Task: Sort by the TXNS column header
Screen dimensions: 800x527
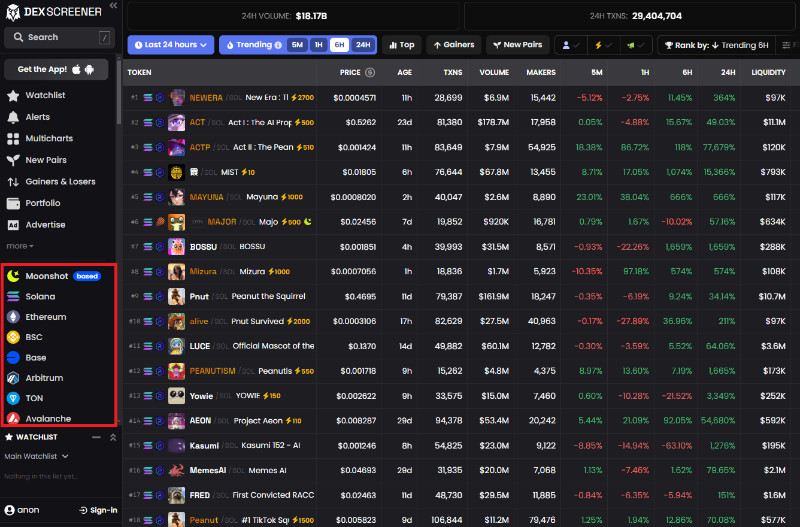Action: pos(453,72)
